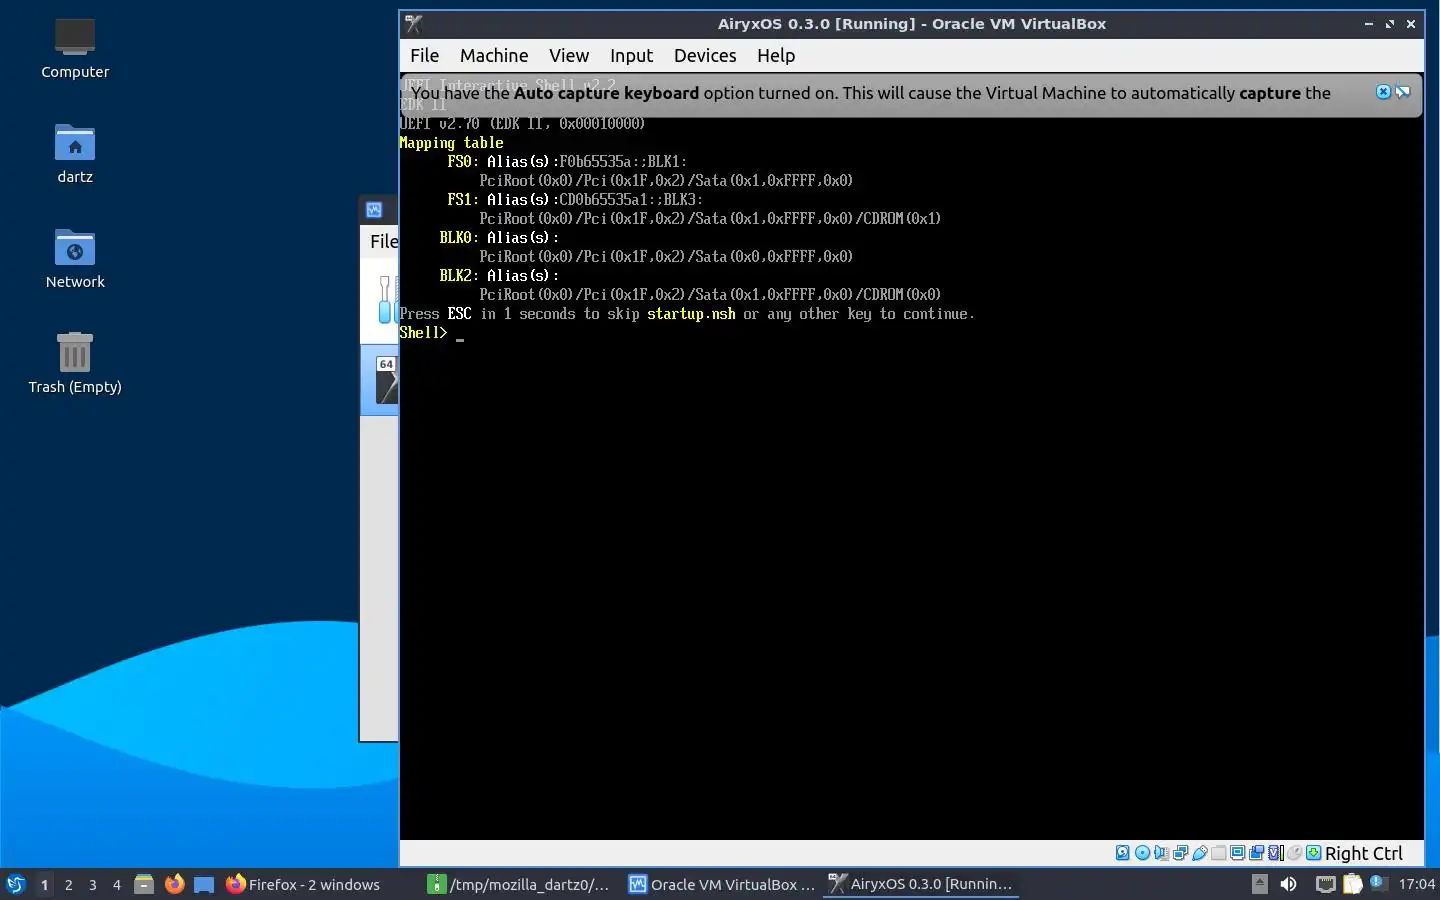Click the BLK0: alias line

coord(499,238)
